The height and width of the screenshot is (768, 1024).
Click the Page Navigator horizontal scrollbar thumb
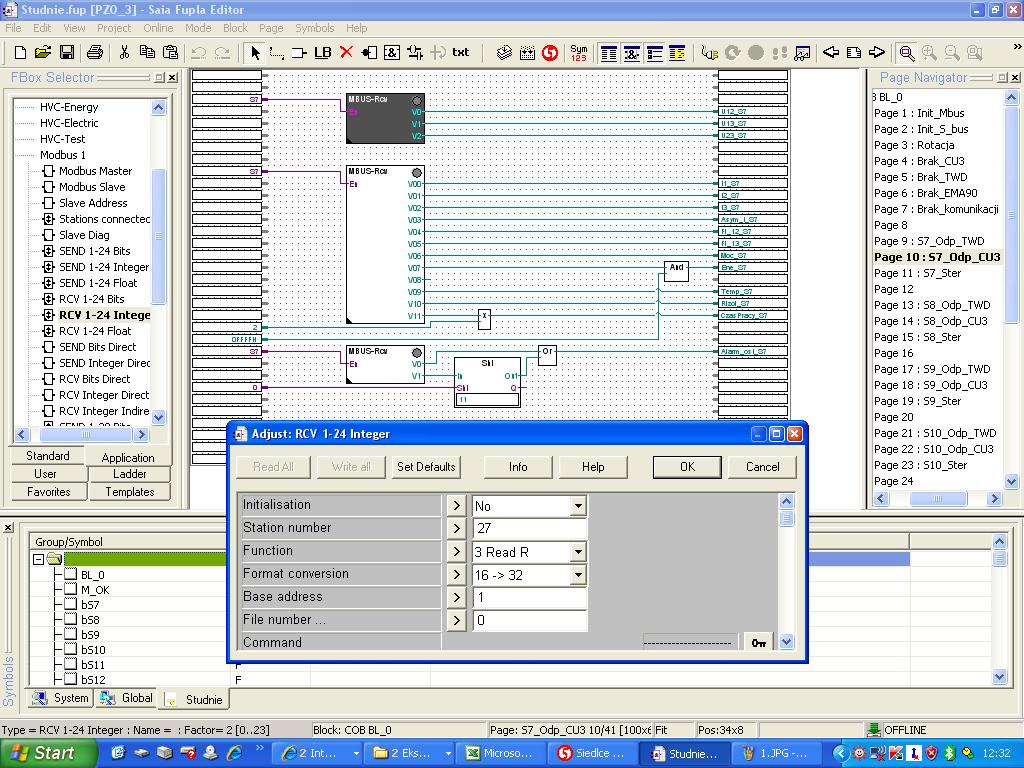(x=938, y=499)
